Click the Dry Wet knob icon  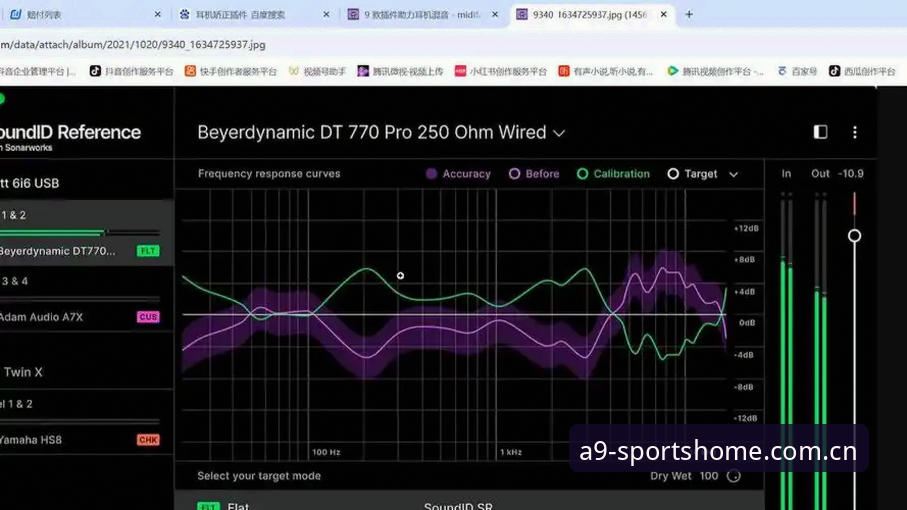pos(733,476)
